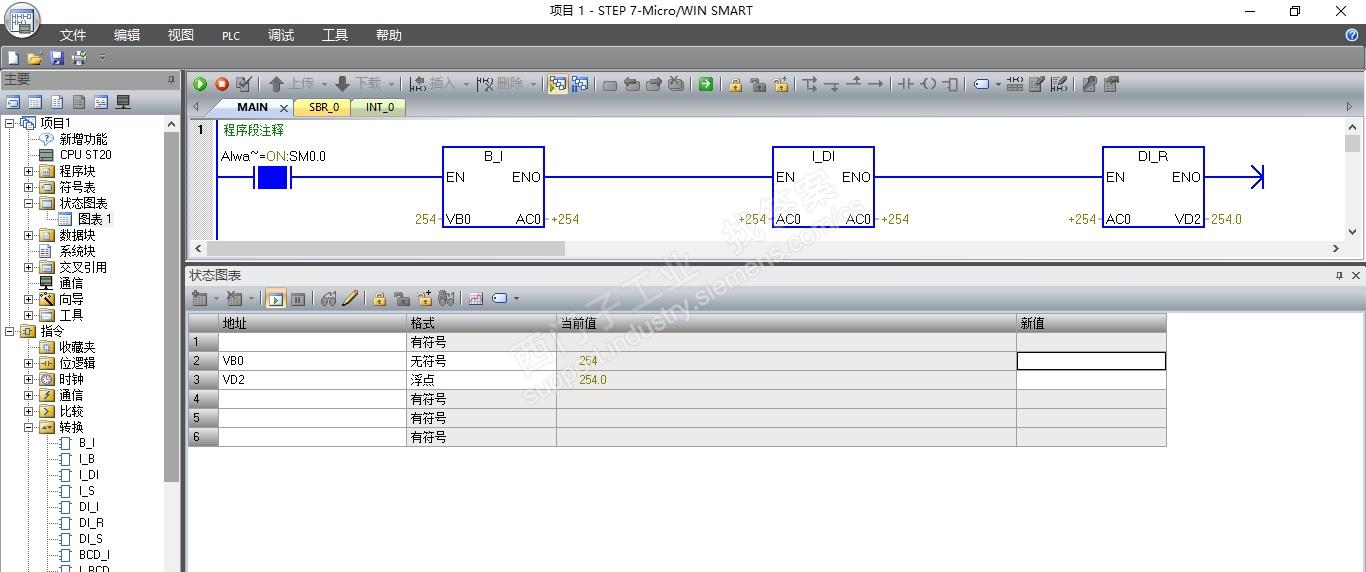Open the 编辑 menu

(x=127, y=35)
